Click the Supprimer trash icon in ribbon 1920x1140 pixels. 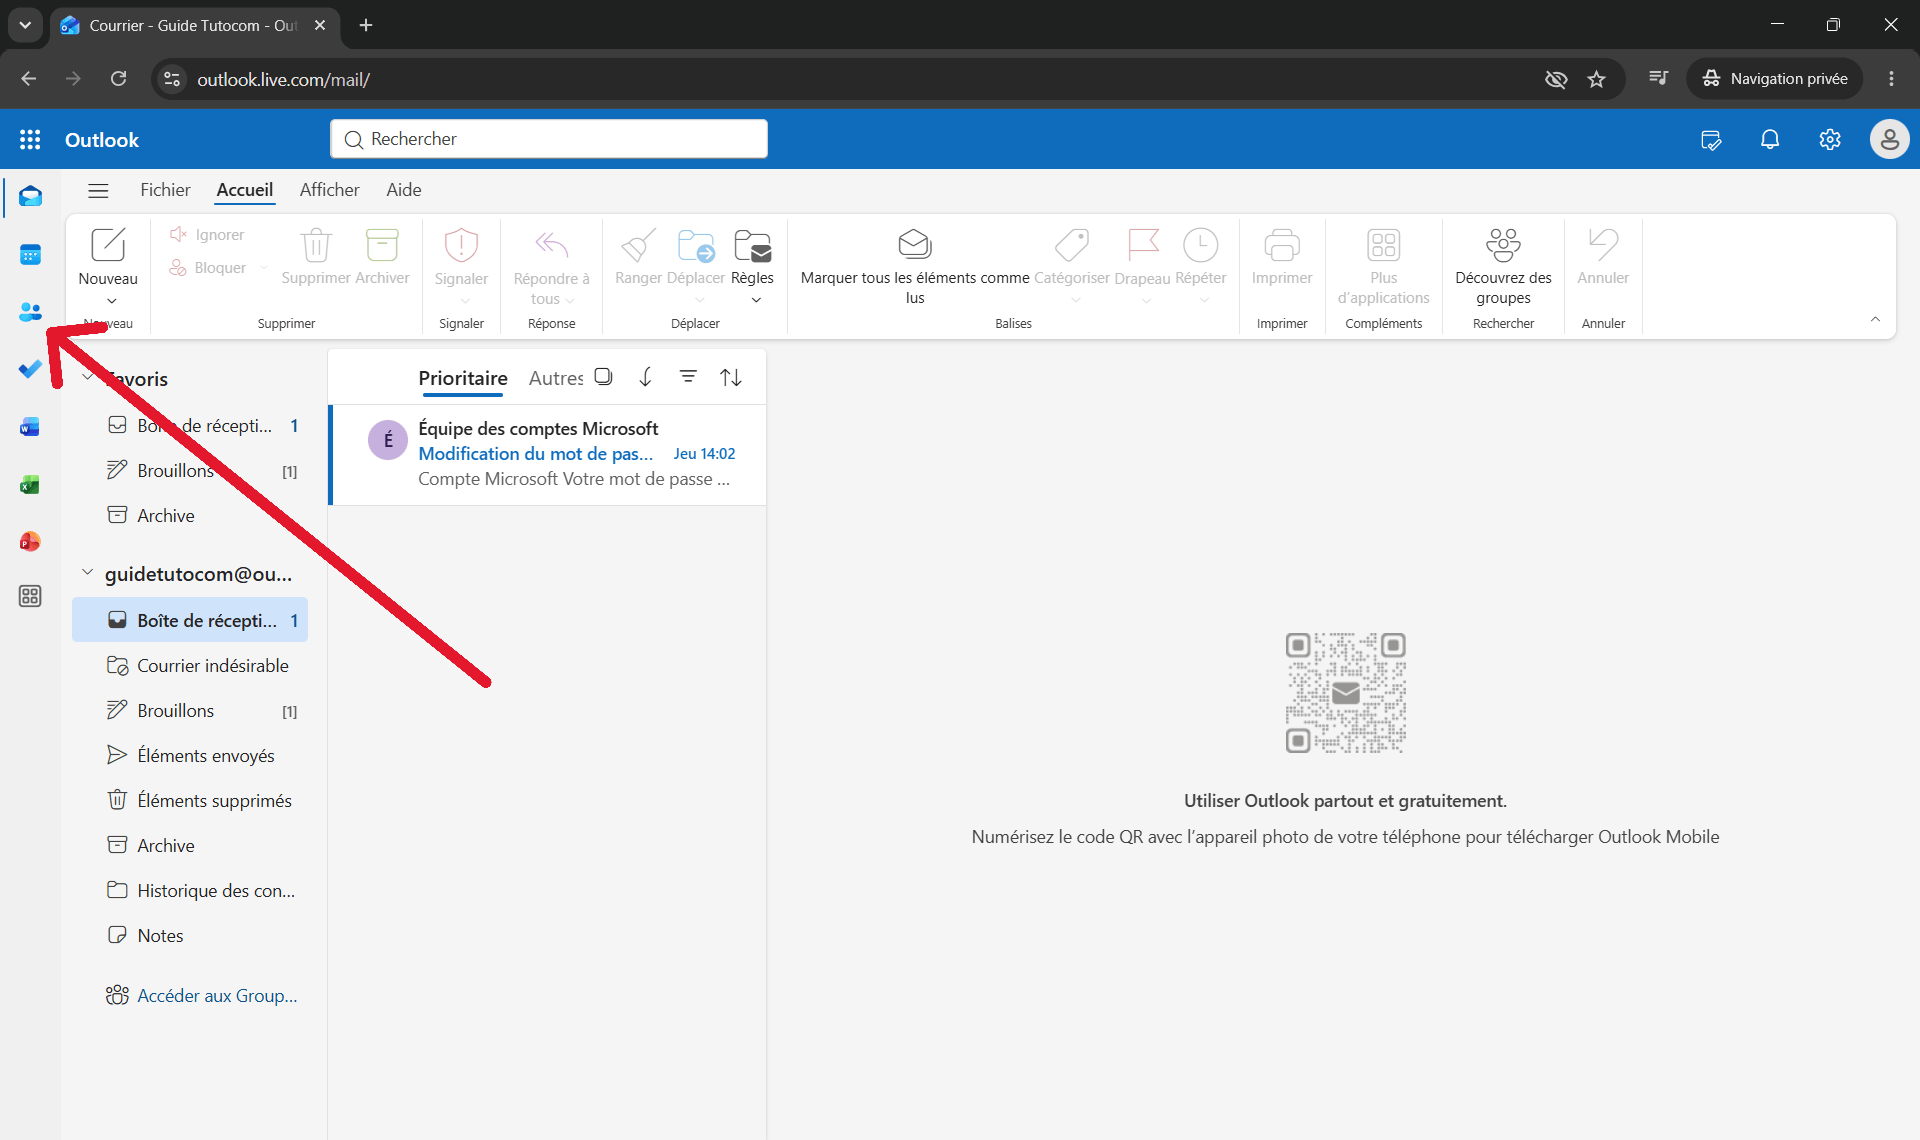[316, 244]
